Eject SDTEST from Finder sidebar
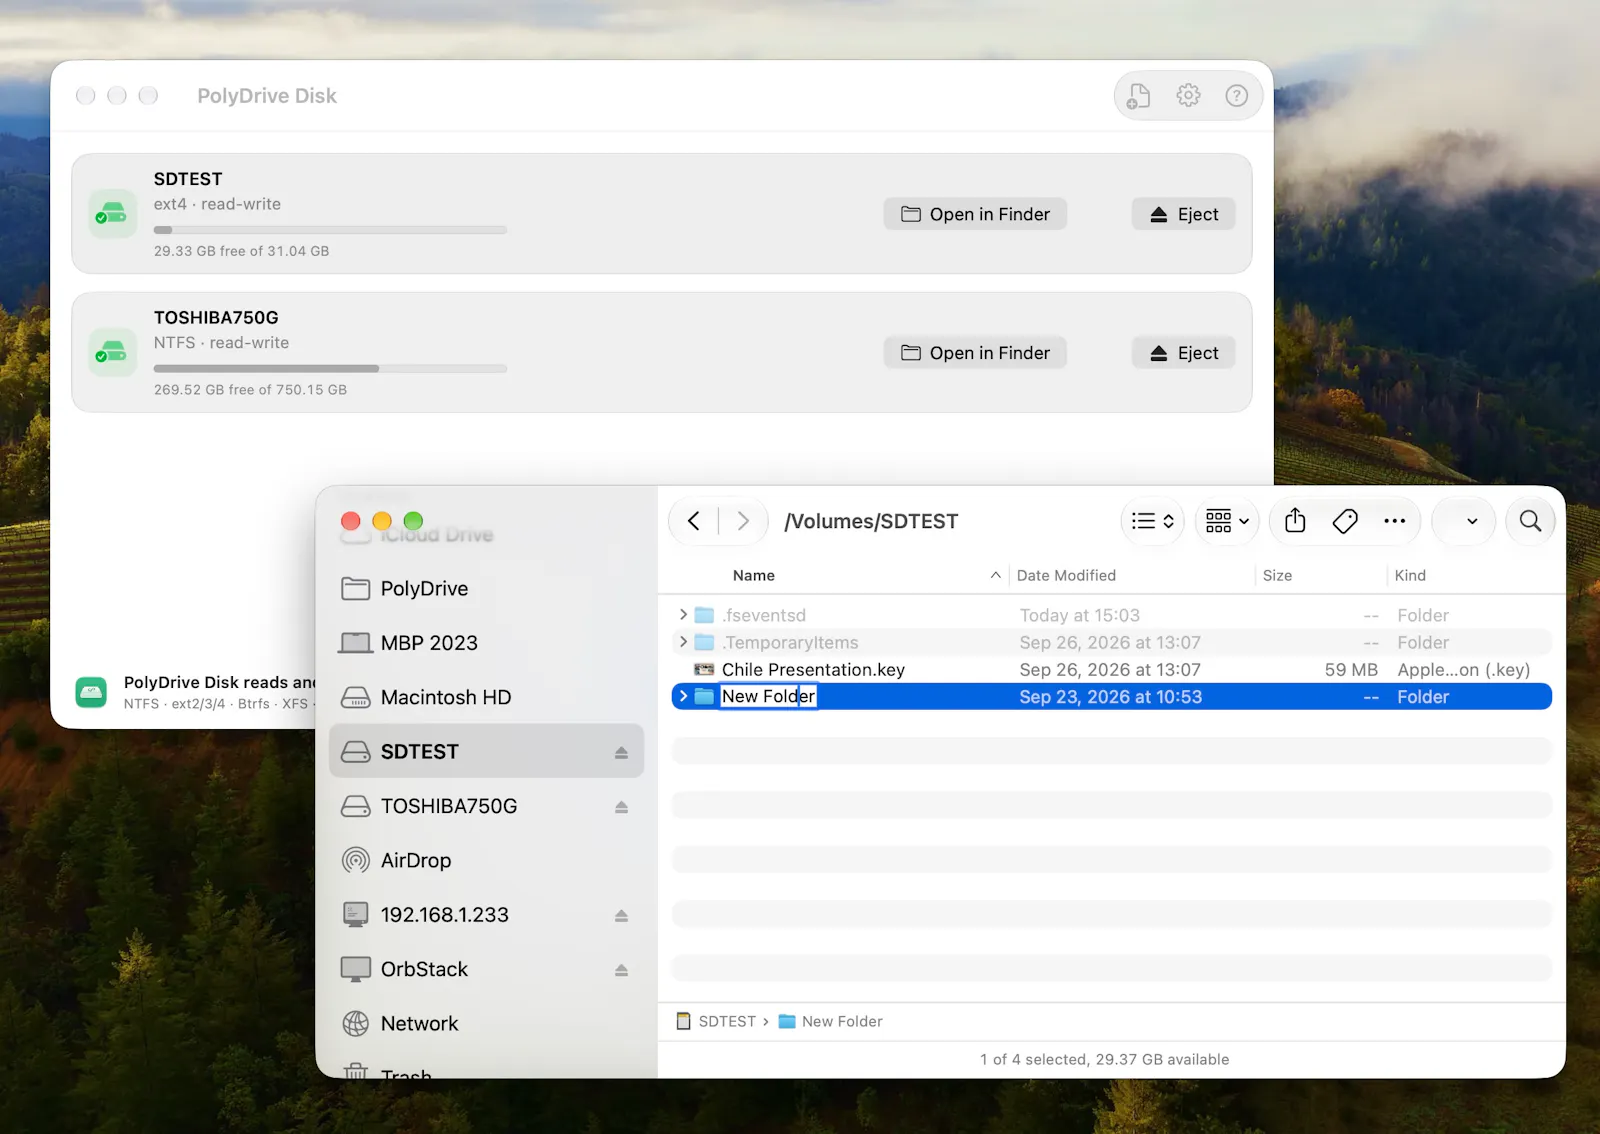1600x1134 pixels. pos(621,752)
